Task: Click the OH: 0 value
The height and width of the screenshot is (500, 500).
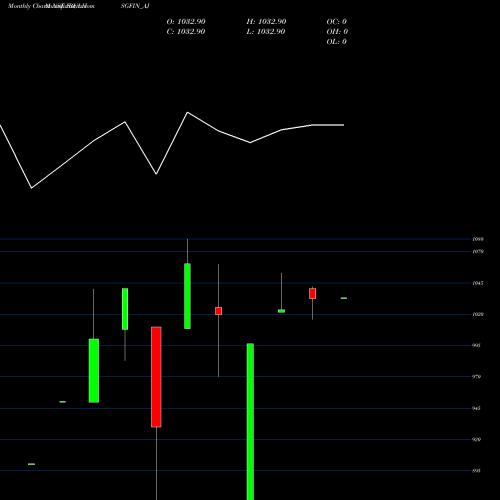Action: point(337,31)
